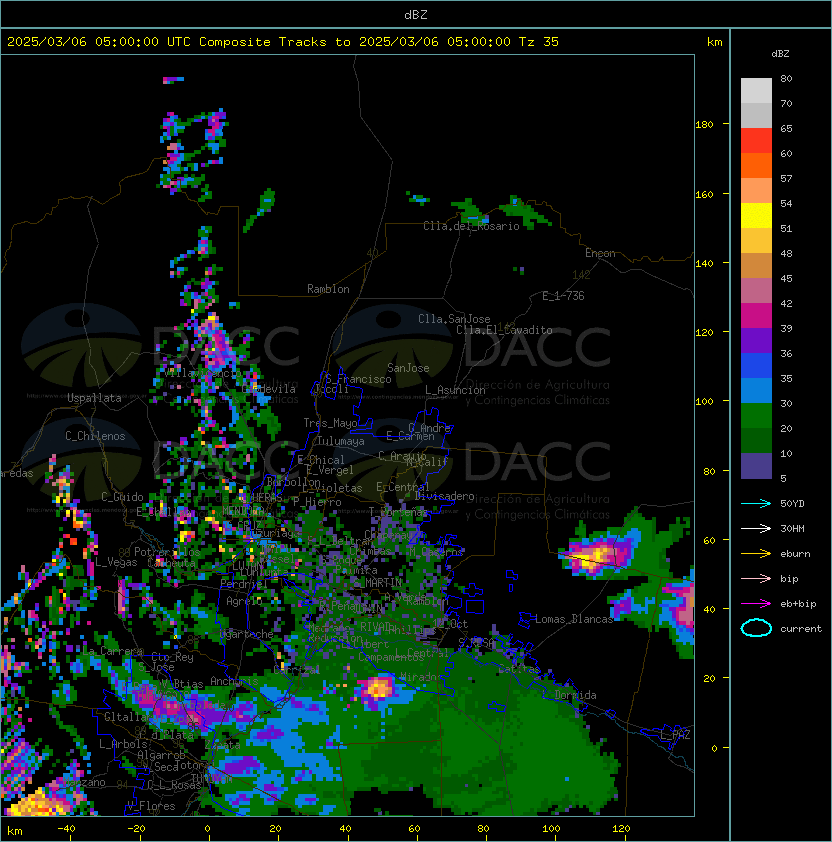832x842 pixels.
Task: Click the 'Composite Tracks' header text
Action: point(263,42)
